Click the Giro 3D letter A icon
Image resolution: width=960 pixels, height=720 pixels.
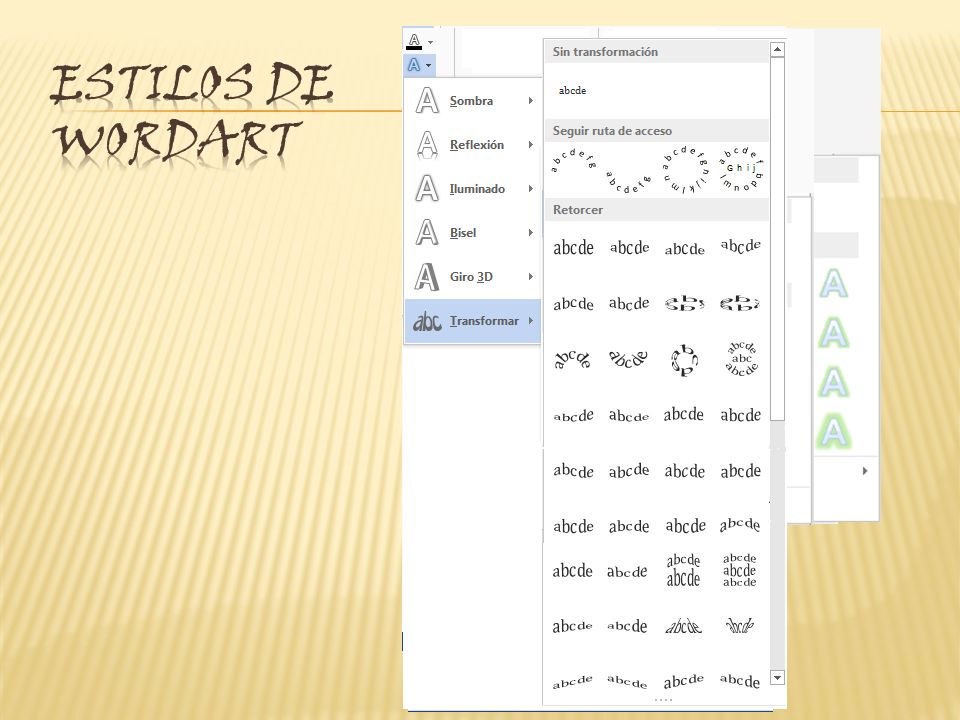[427, 277]
